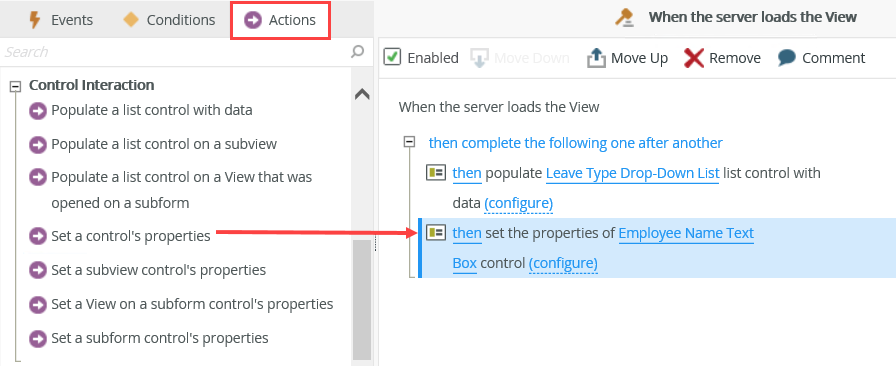Open the Conditions tab
Screen dimensions: 896x366
pos(169,20)
